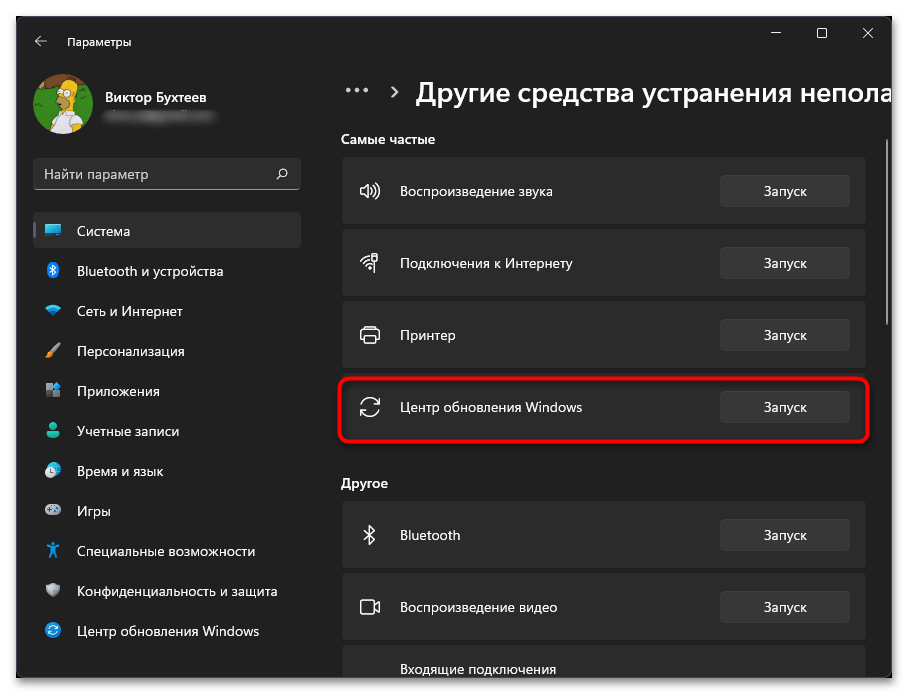Open Учетные записи person icon
Viewport: 908px width, 694px height.
53,430
